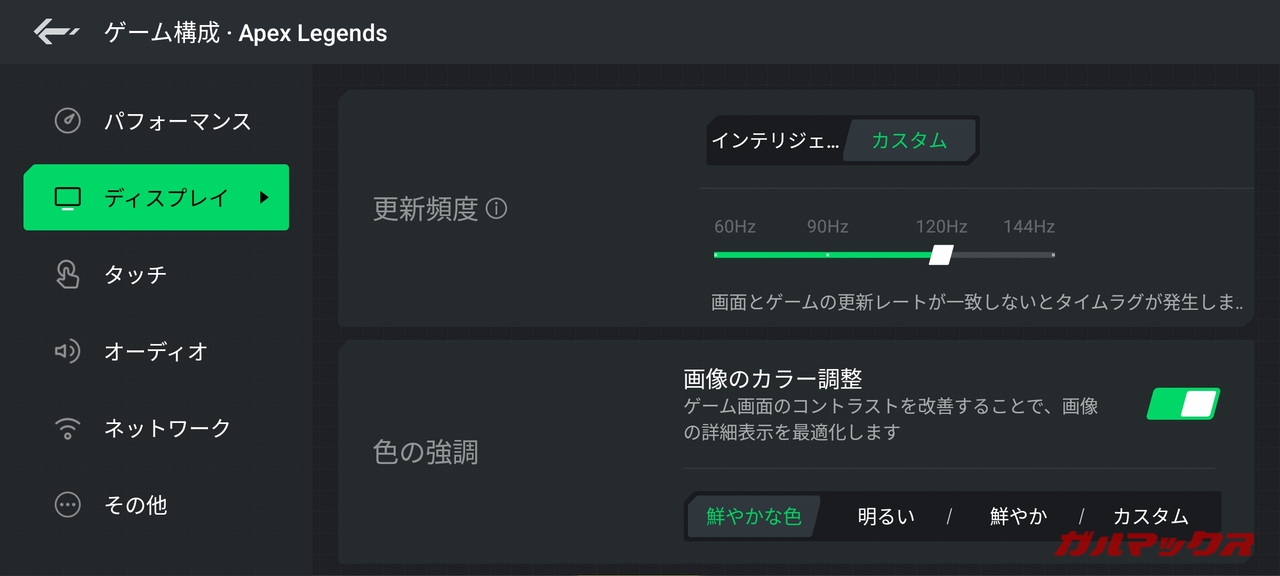Click the 更新頻度 info icon
Viewport: 1280px width, 576px height.
click(496, 209)
